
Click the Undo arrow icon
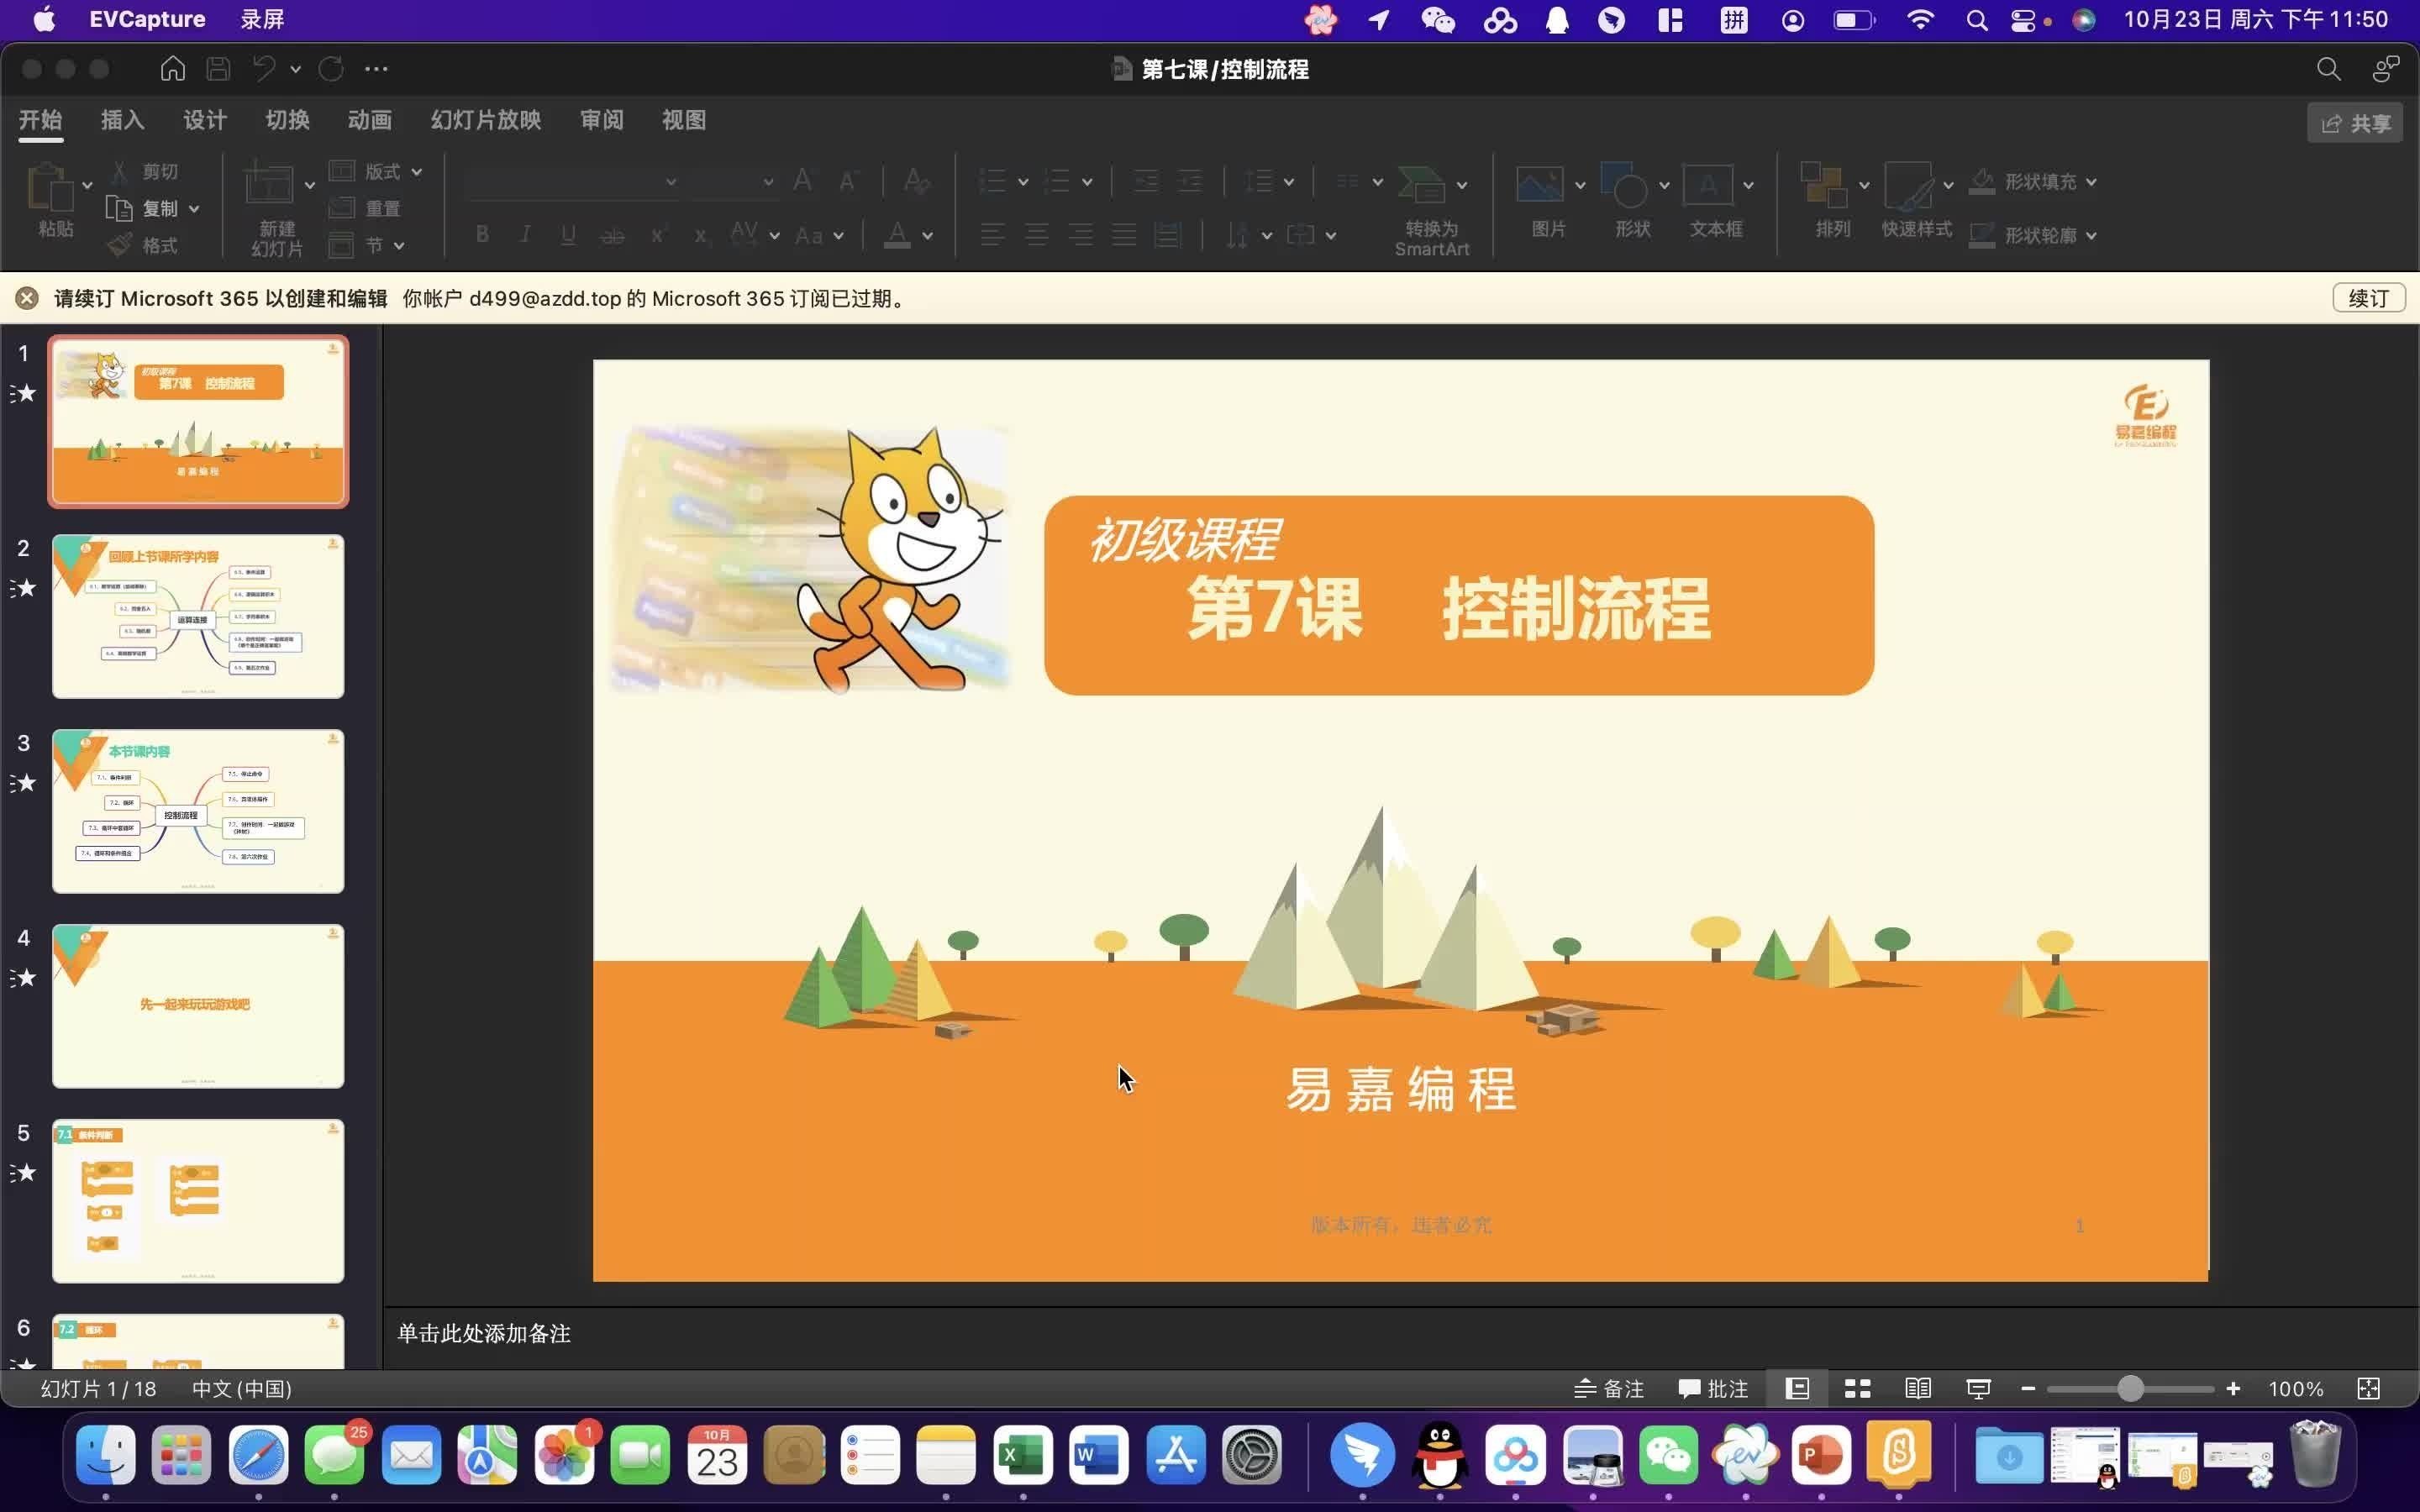[x=263, y=69]
